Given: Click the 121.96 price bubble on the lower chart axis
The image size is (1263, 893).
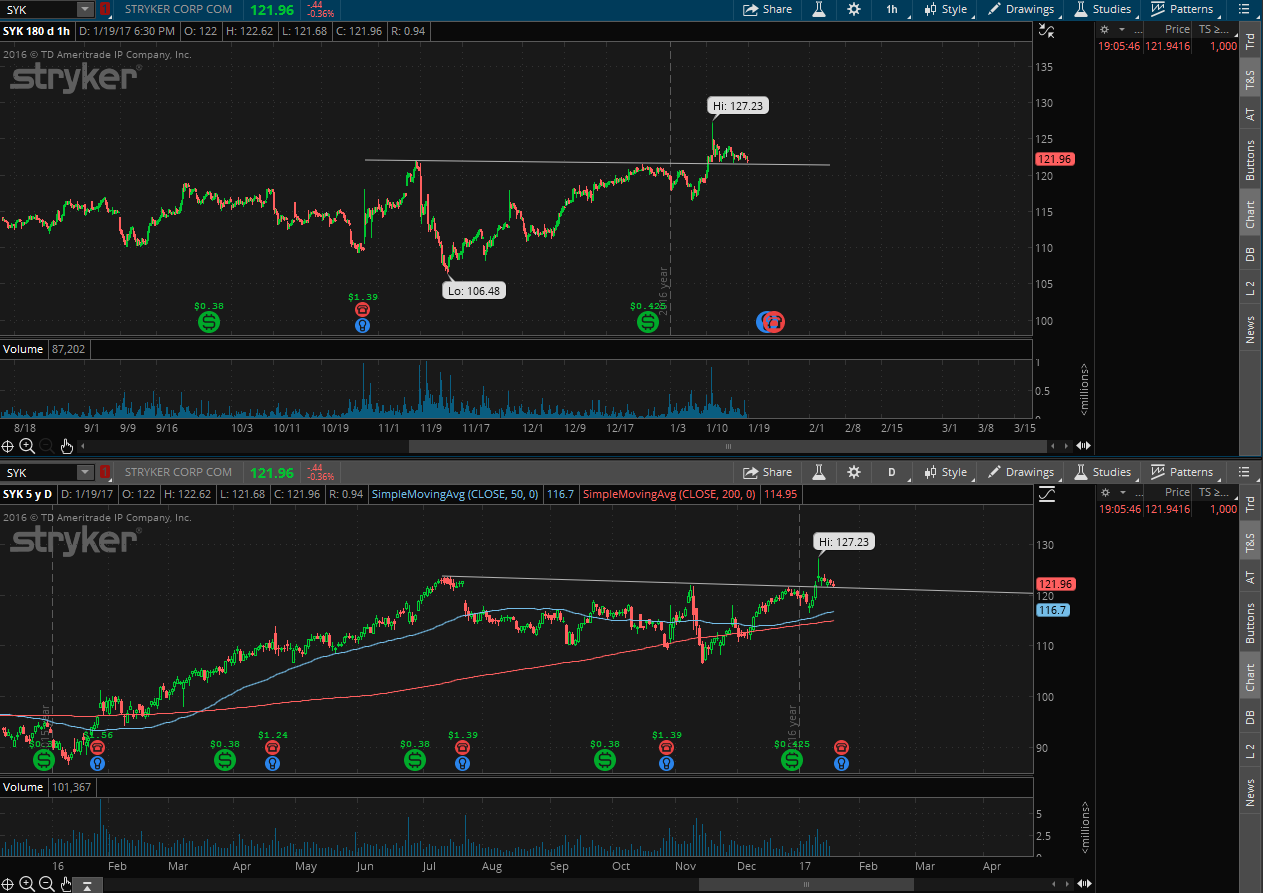Looking at the screenshot, I should 1055,584.
